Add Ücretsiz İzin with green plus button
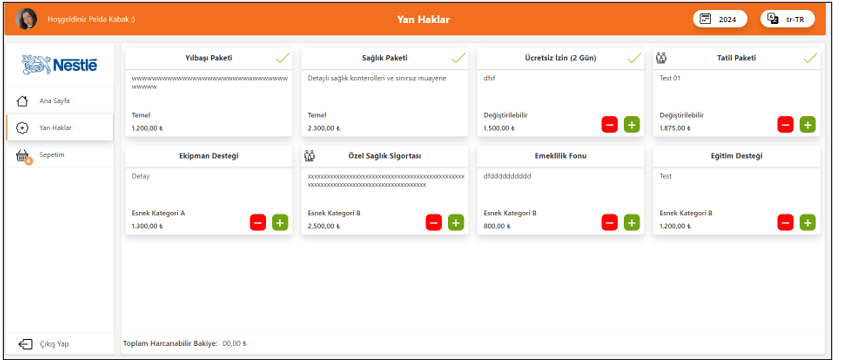The width and height of the screenshot is (842, 363). [x=632, y=125]
